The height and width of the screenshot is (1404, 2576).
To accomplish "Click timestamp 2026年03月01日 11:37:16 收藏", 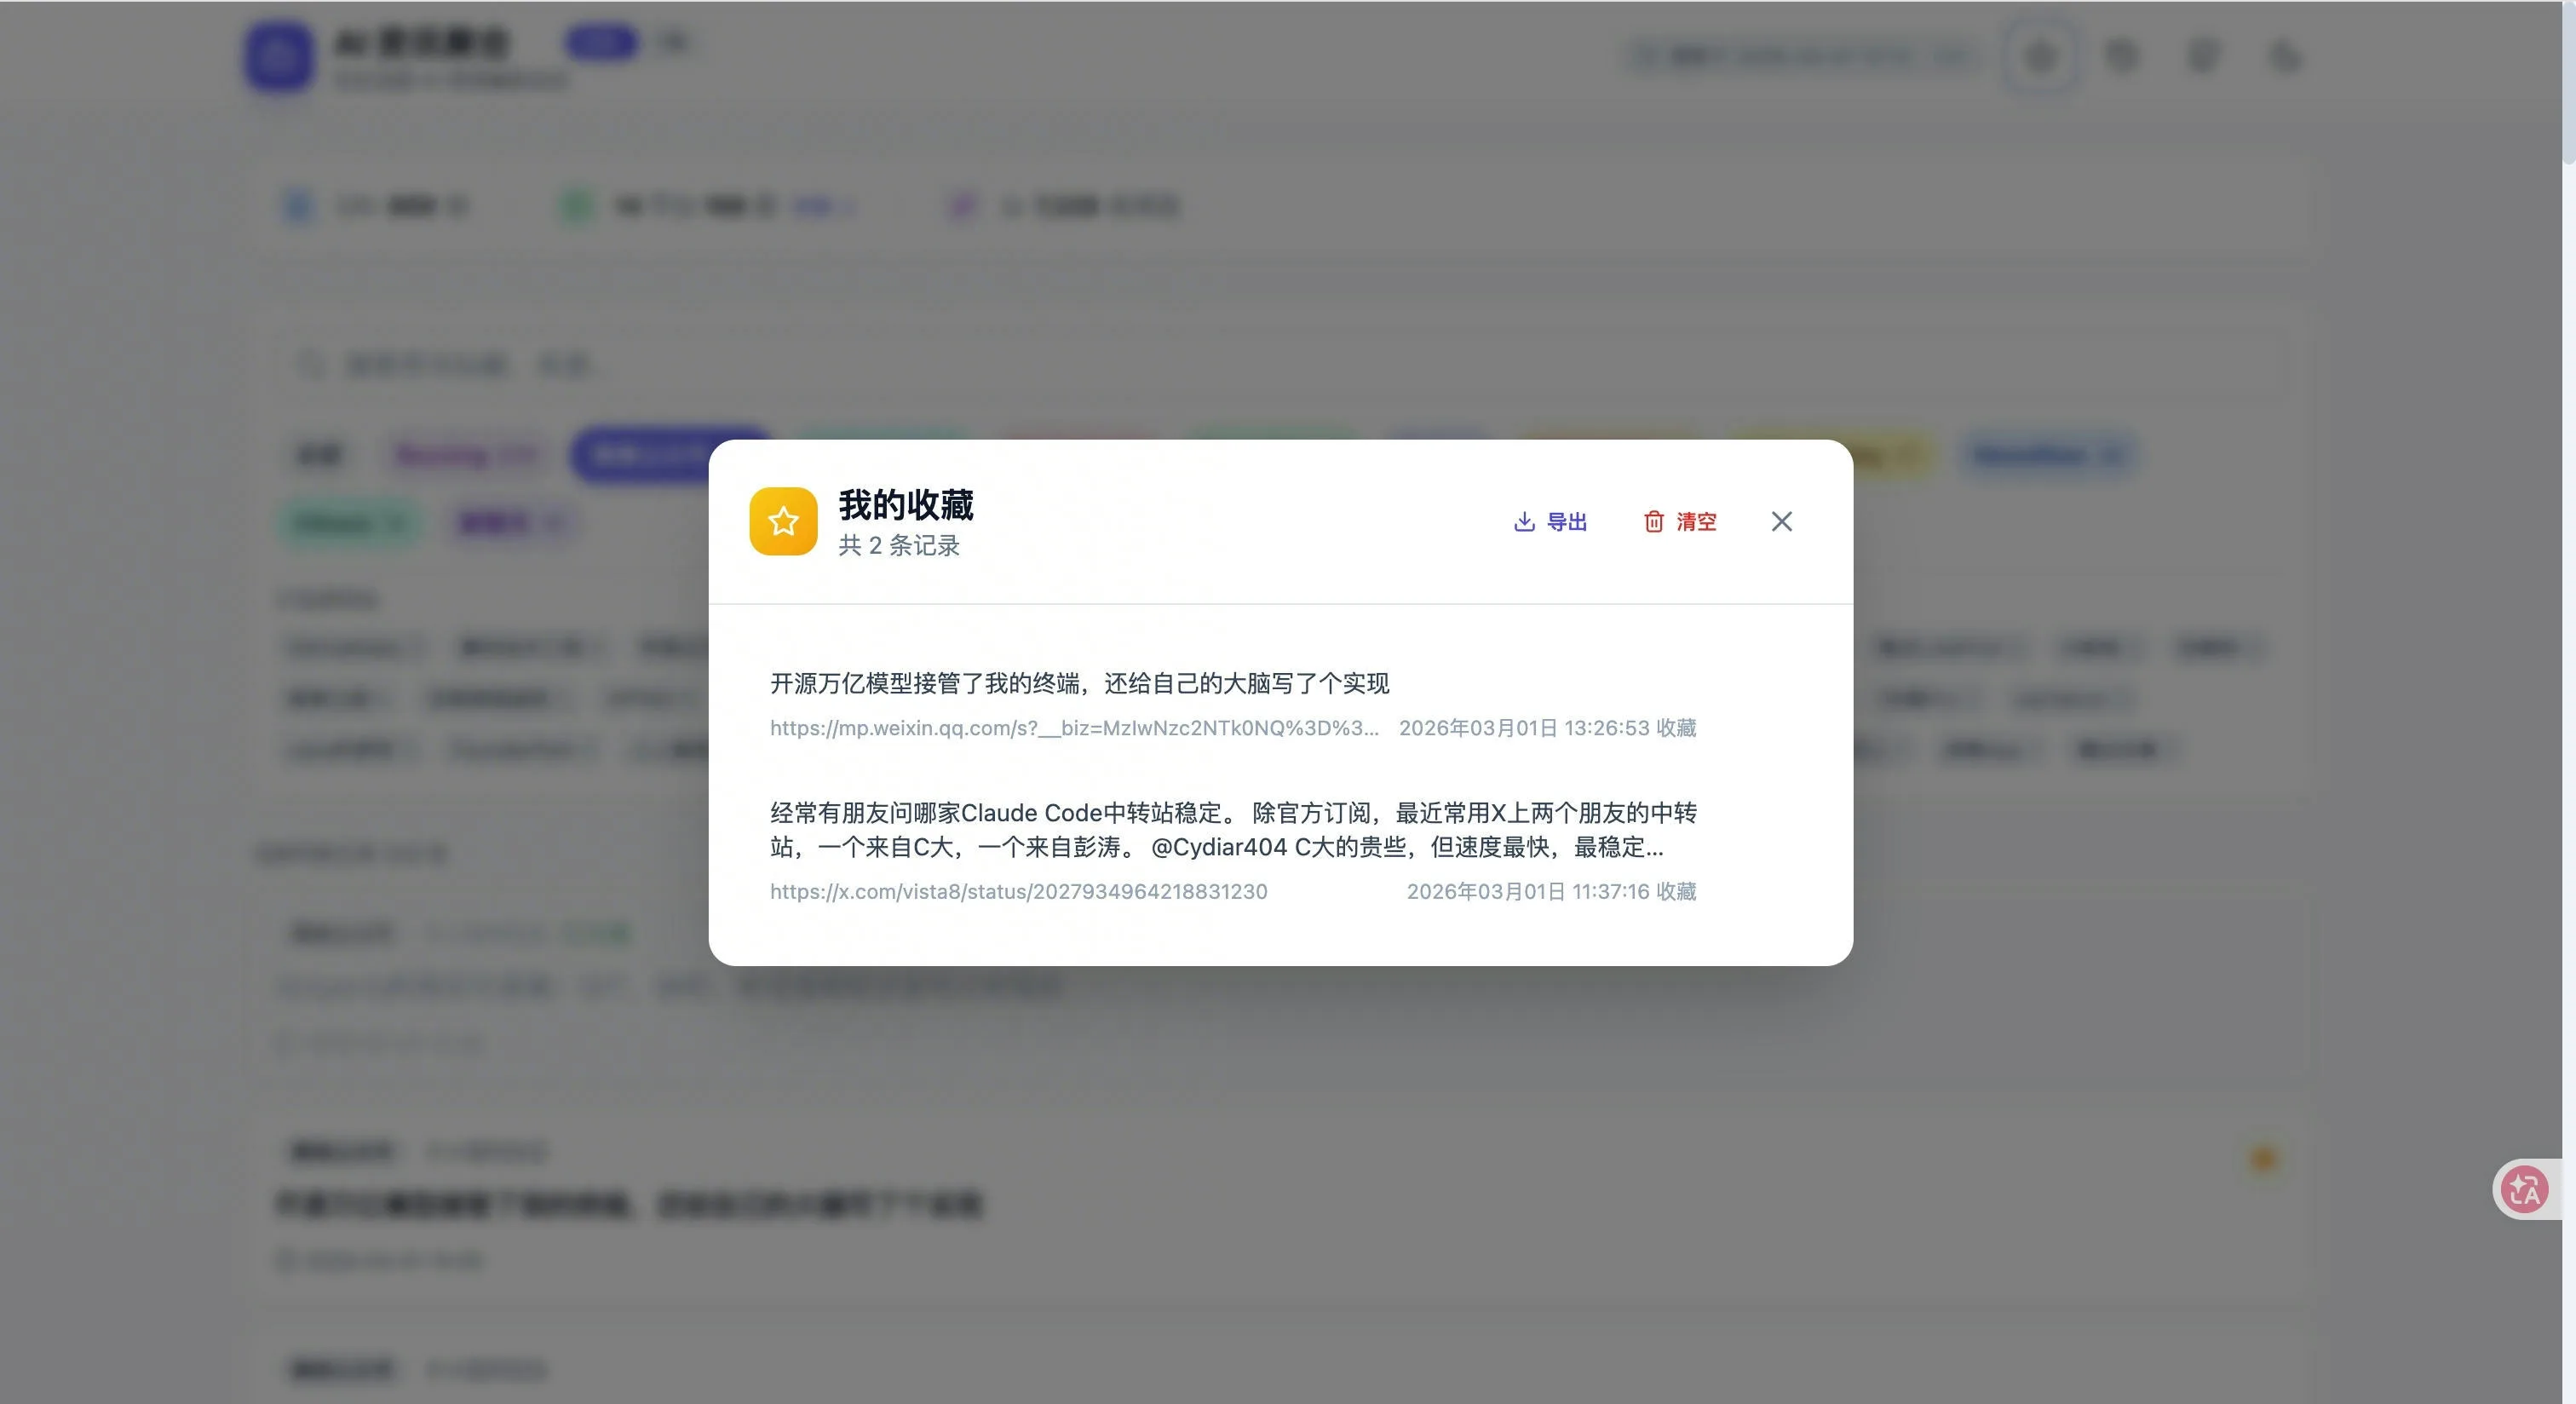I will click(x=1551, y=891).
